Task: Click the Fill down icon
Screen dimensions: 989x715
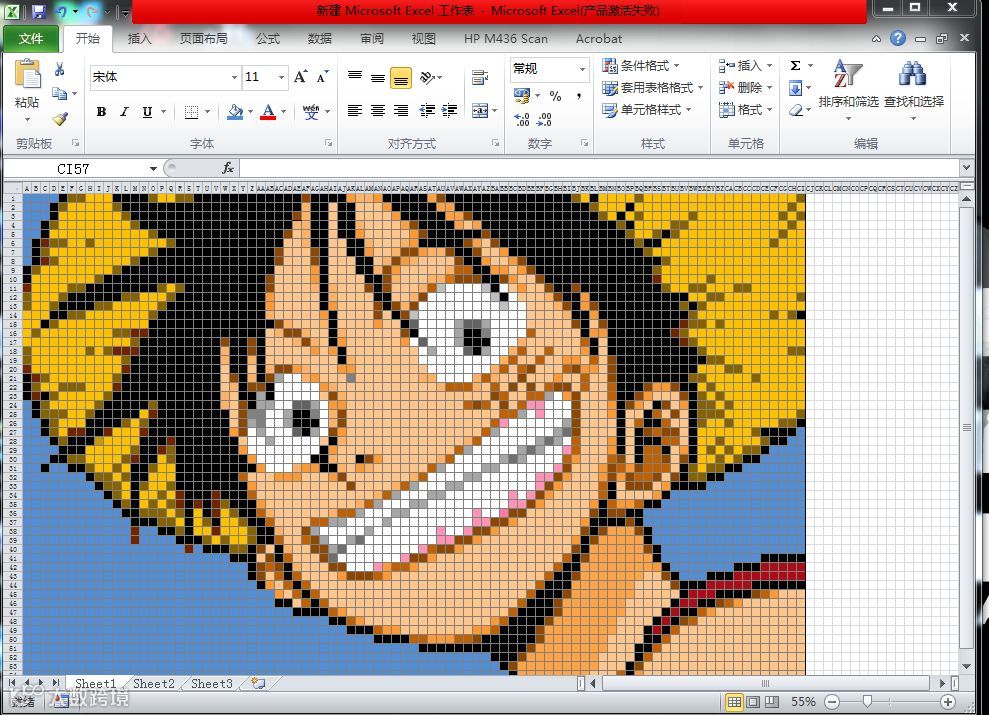Action: [795, 88]
